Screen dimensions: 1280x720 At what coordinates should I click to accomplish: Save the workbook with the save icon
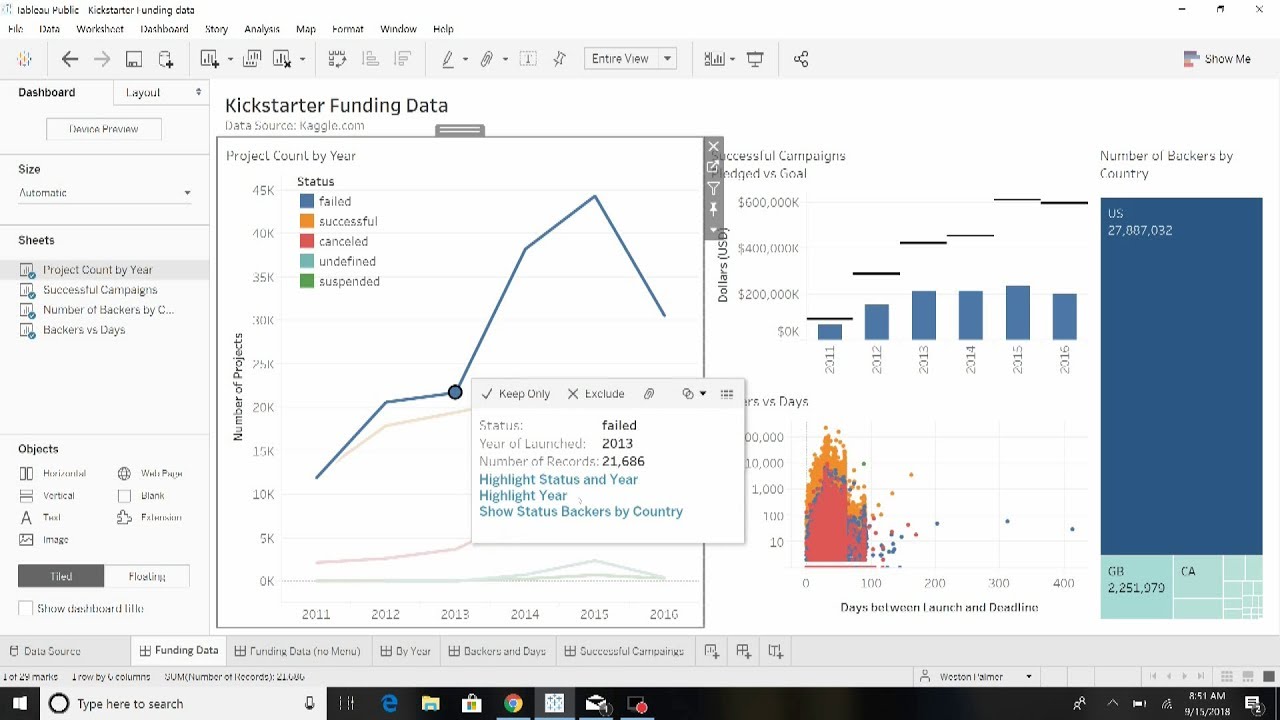click(x=133, y=59)
